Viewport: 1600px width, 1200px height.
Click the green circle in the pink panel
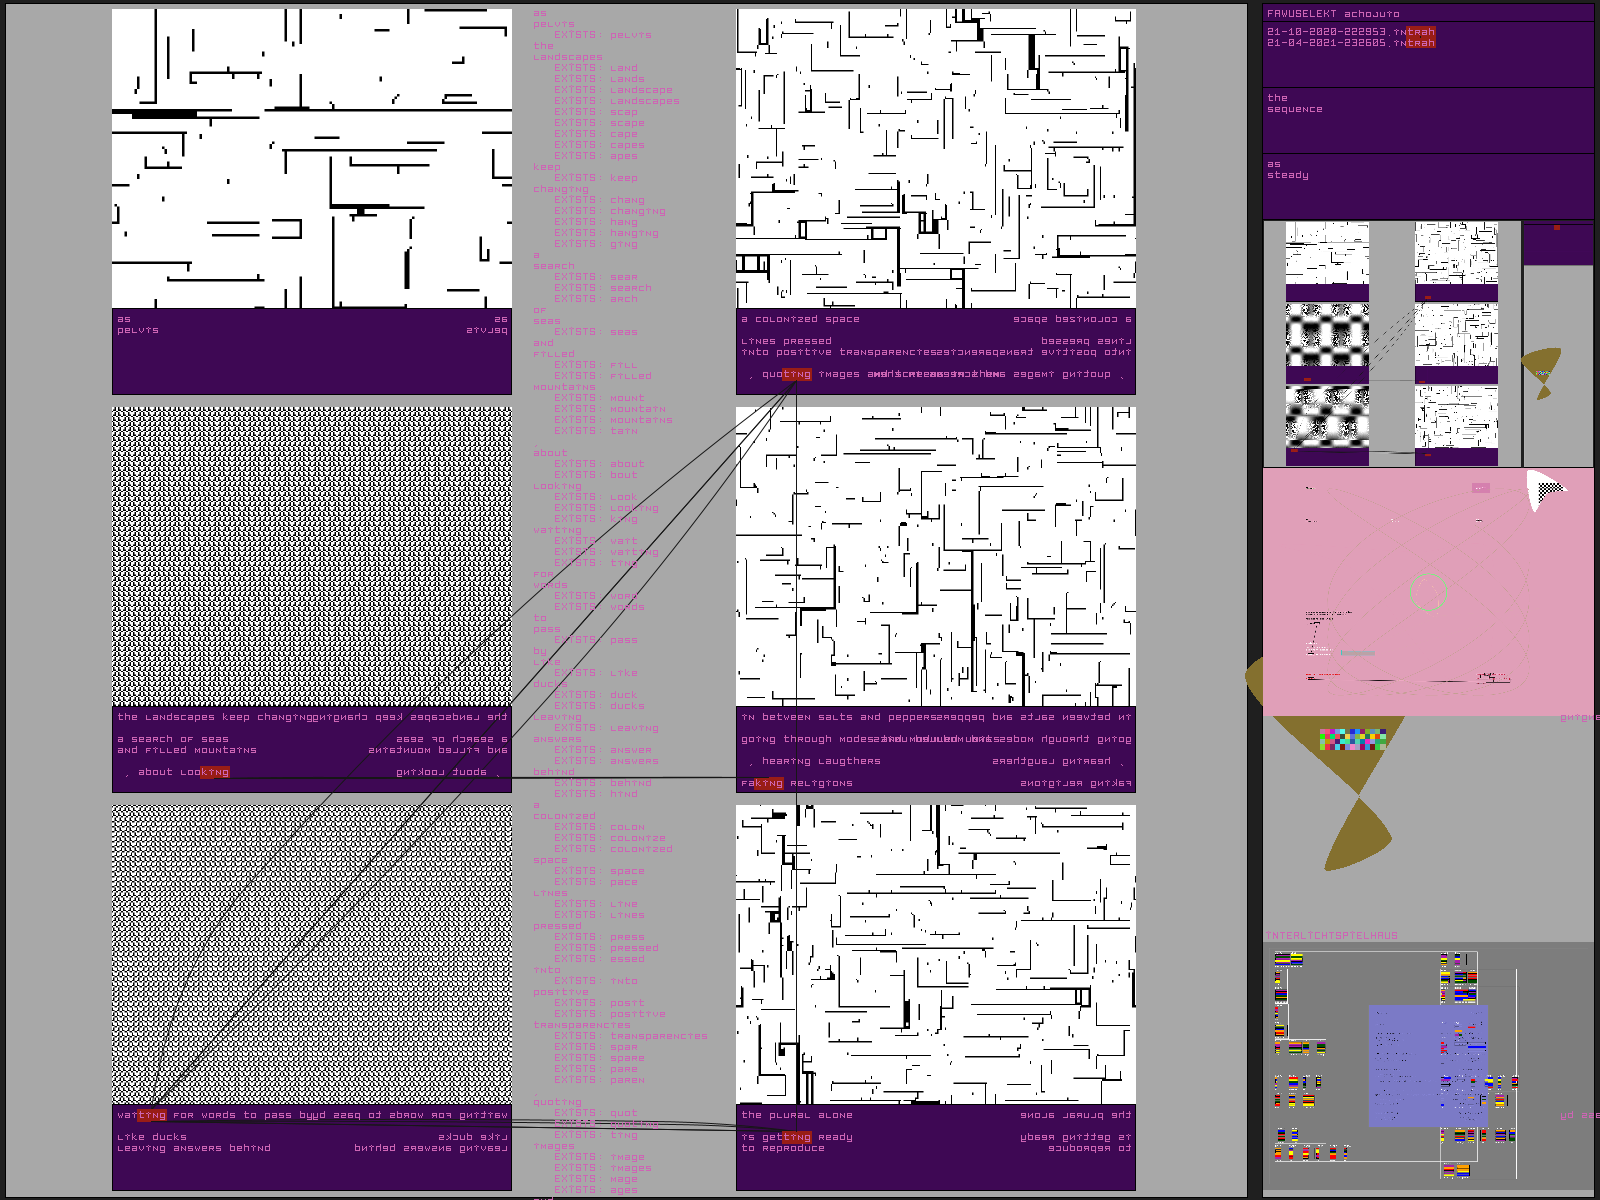point(1428,592)
